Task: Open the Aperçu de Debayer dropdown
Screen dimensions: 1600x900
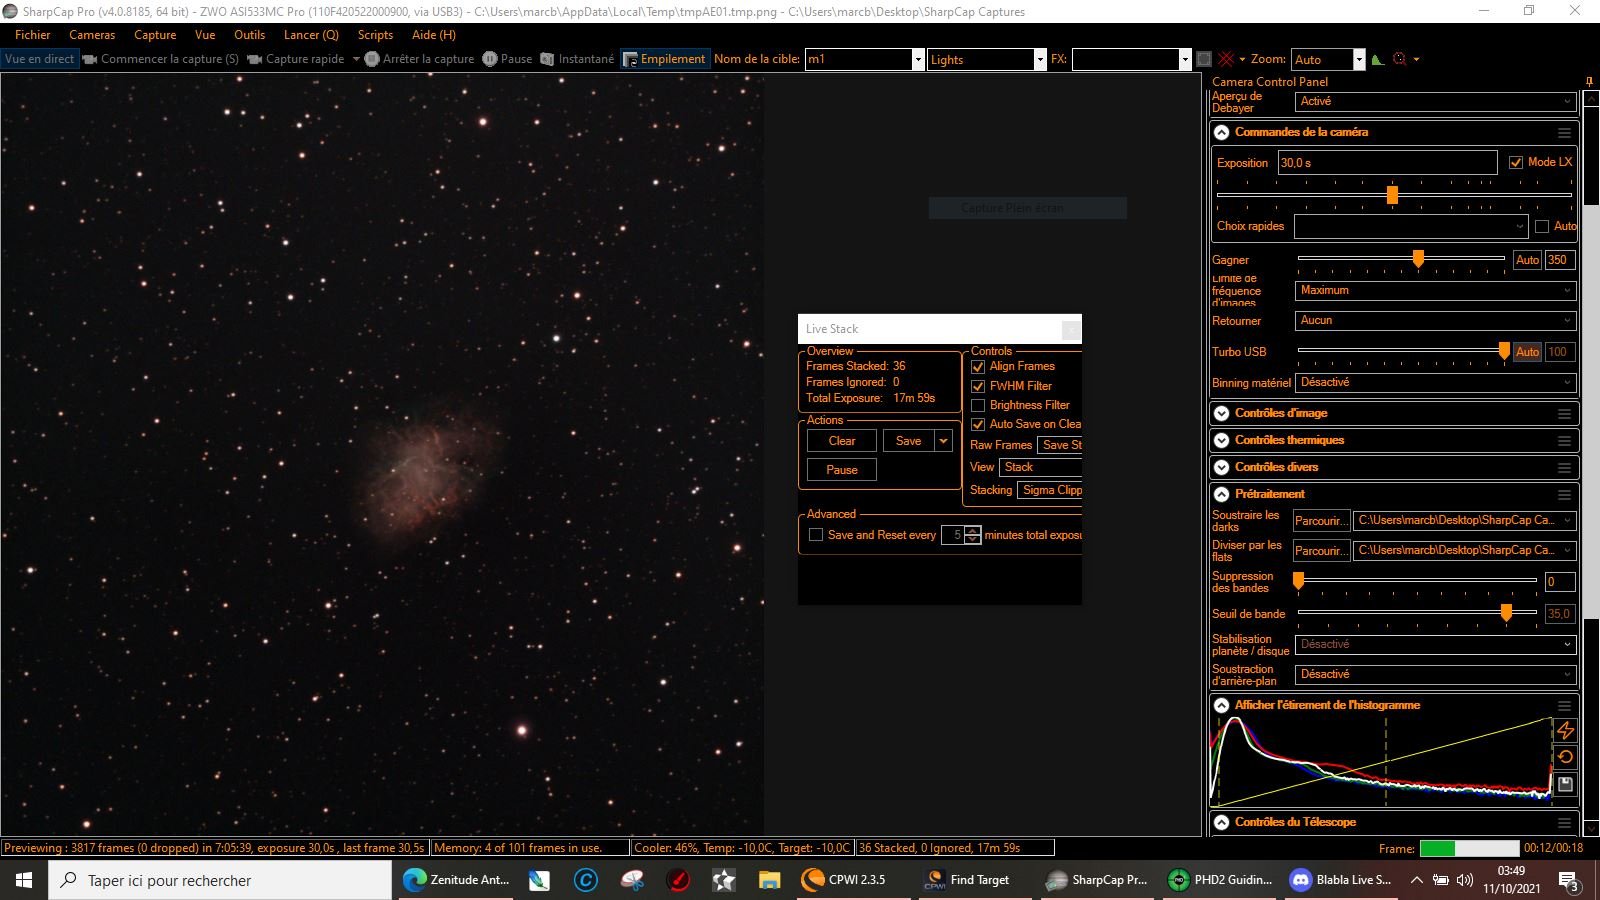Action: (x=1435, y=102)
